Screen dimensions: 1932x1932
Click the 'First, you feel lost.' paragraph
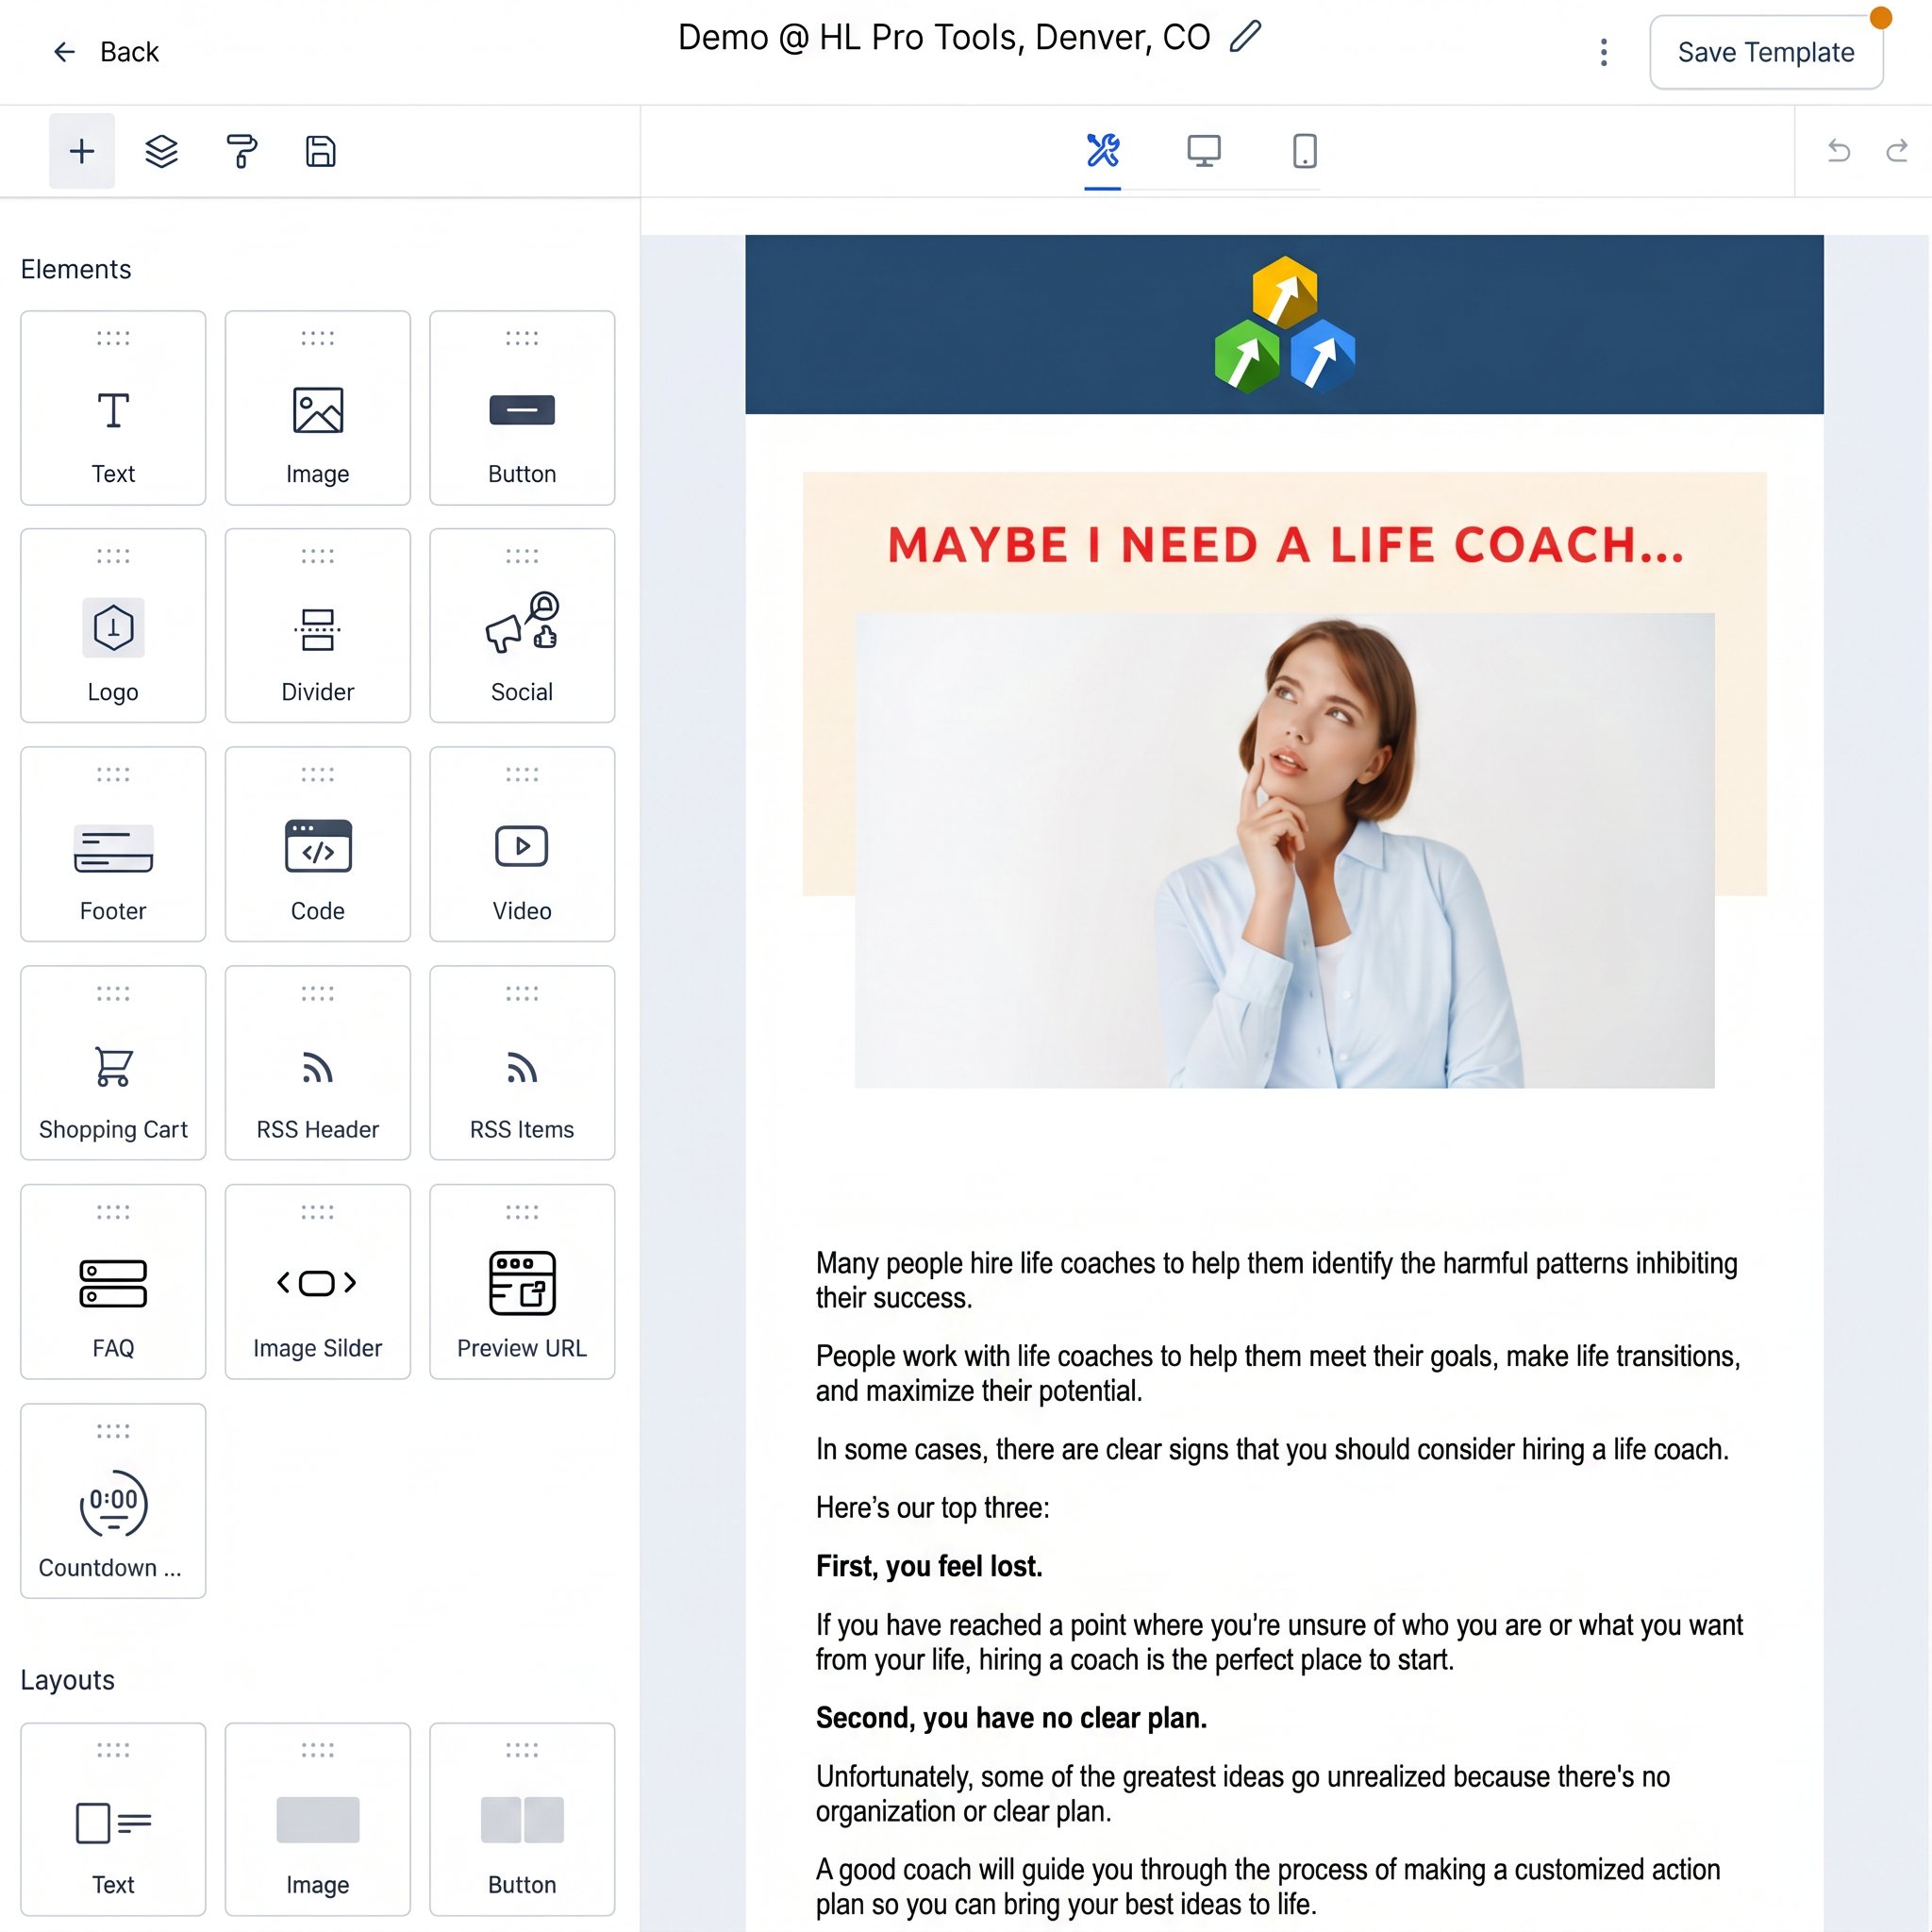pos(929,1566)
